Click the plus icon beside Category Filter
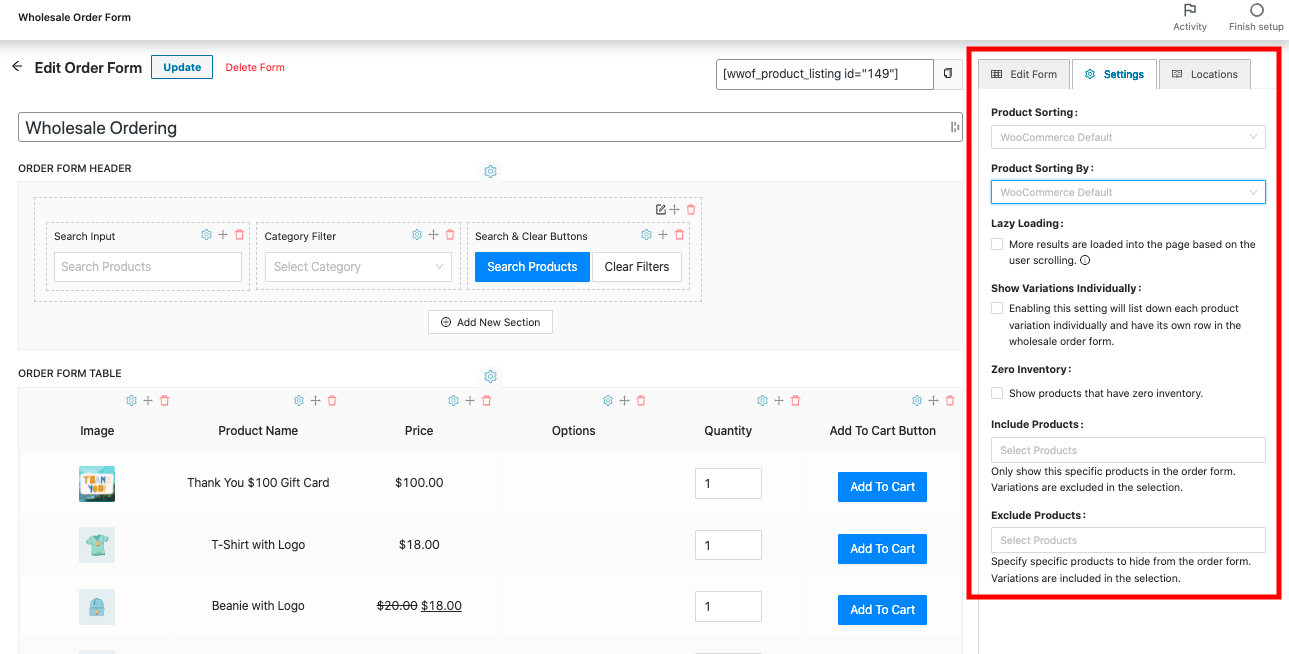The image size is (1289, 654). (x=433, y=235)
